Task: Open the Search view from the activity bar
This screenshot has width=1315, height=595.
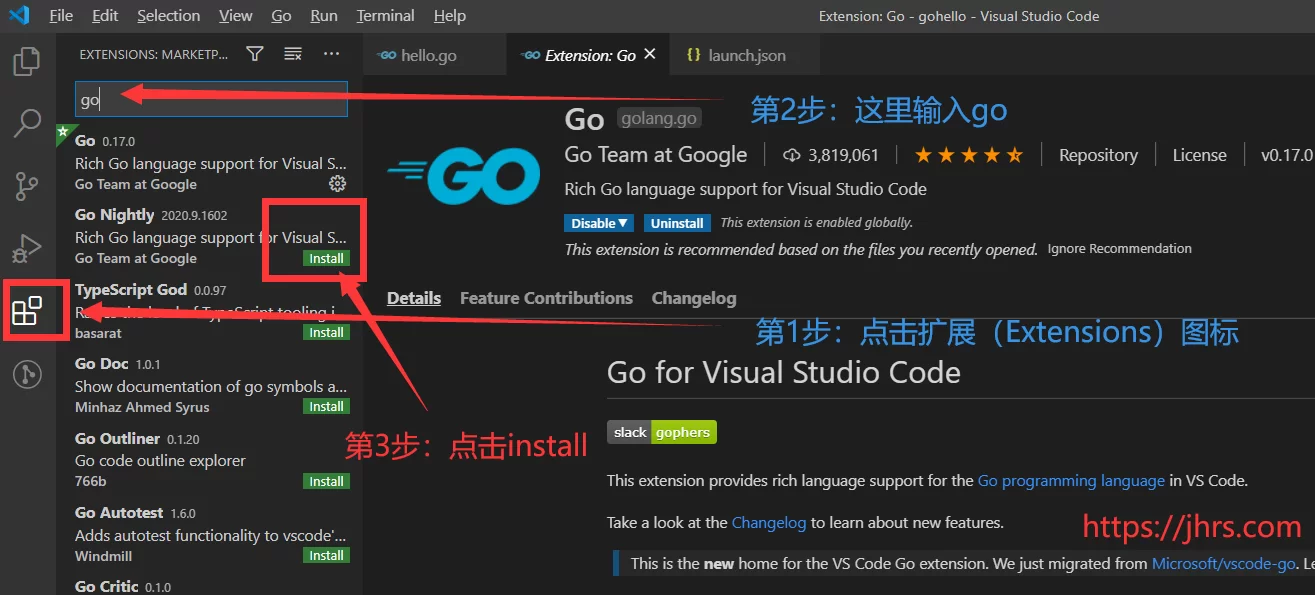Action: tap(26, 123)
